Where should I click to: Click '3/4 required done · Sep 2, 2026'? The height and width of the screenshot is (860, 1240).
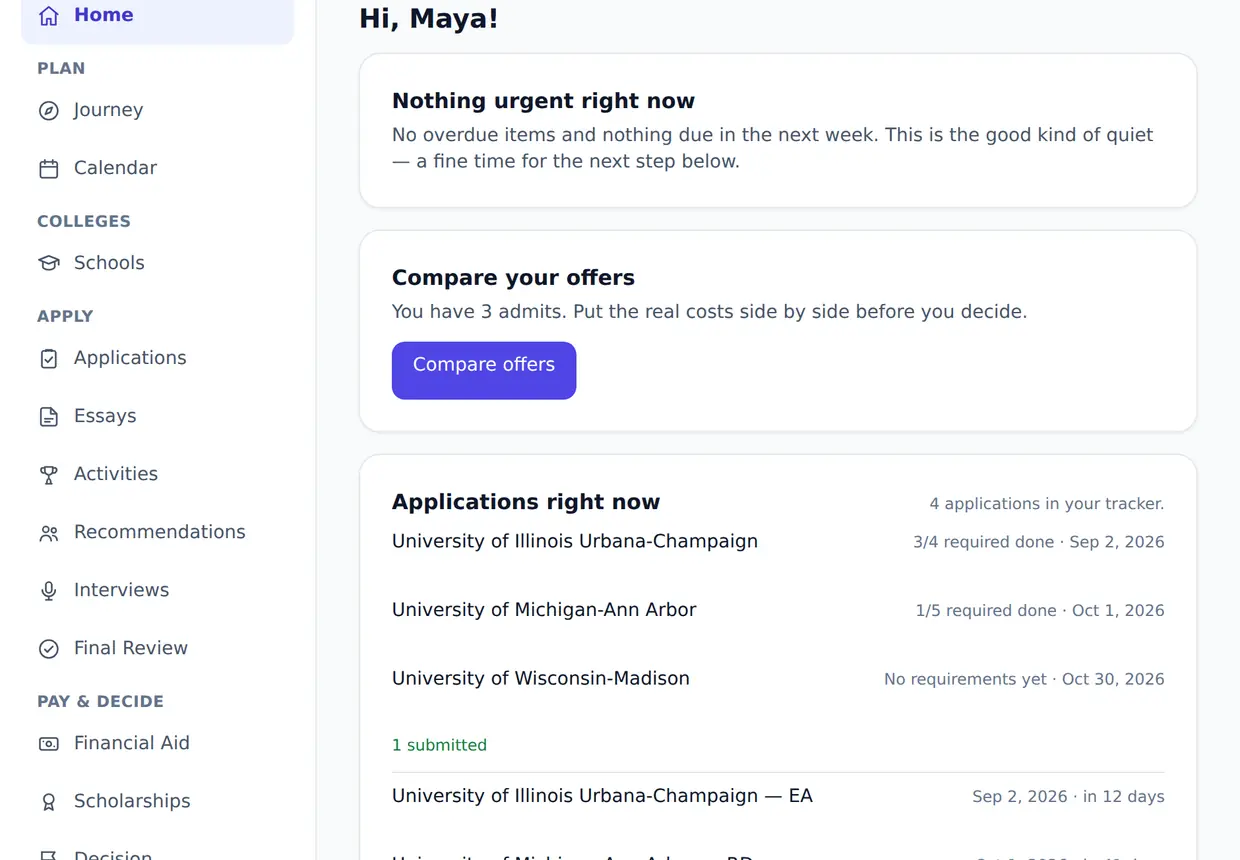(x=1039, y=542)
